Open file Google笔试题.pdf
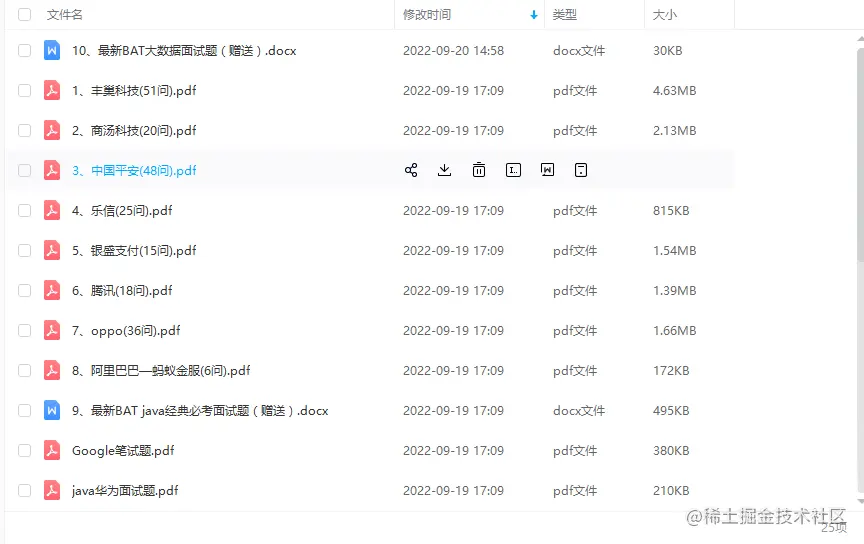Image resolution: width=864 pixels, height=544 pixels. (x=123, y=450)
